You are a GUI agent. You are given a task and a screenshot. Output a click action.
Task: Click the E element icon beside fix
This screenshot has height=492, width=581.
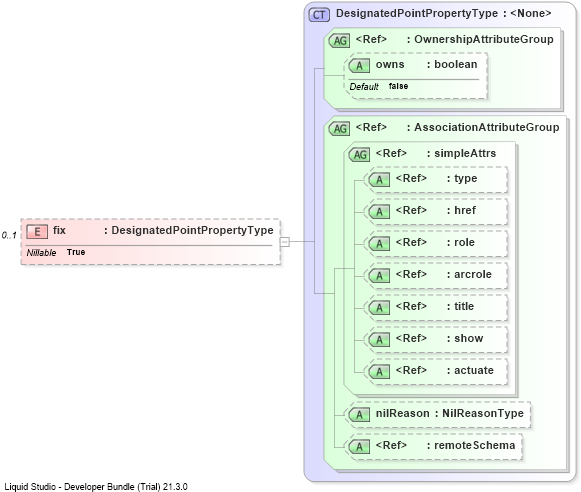click(37, 232)
